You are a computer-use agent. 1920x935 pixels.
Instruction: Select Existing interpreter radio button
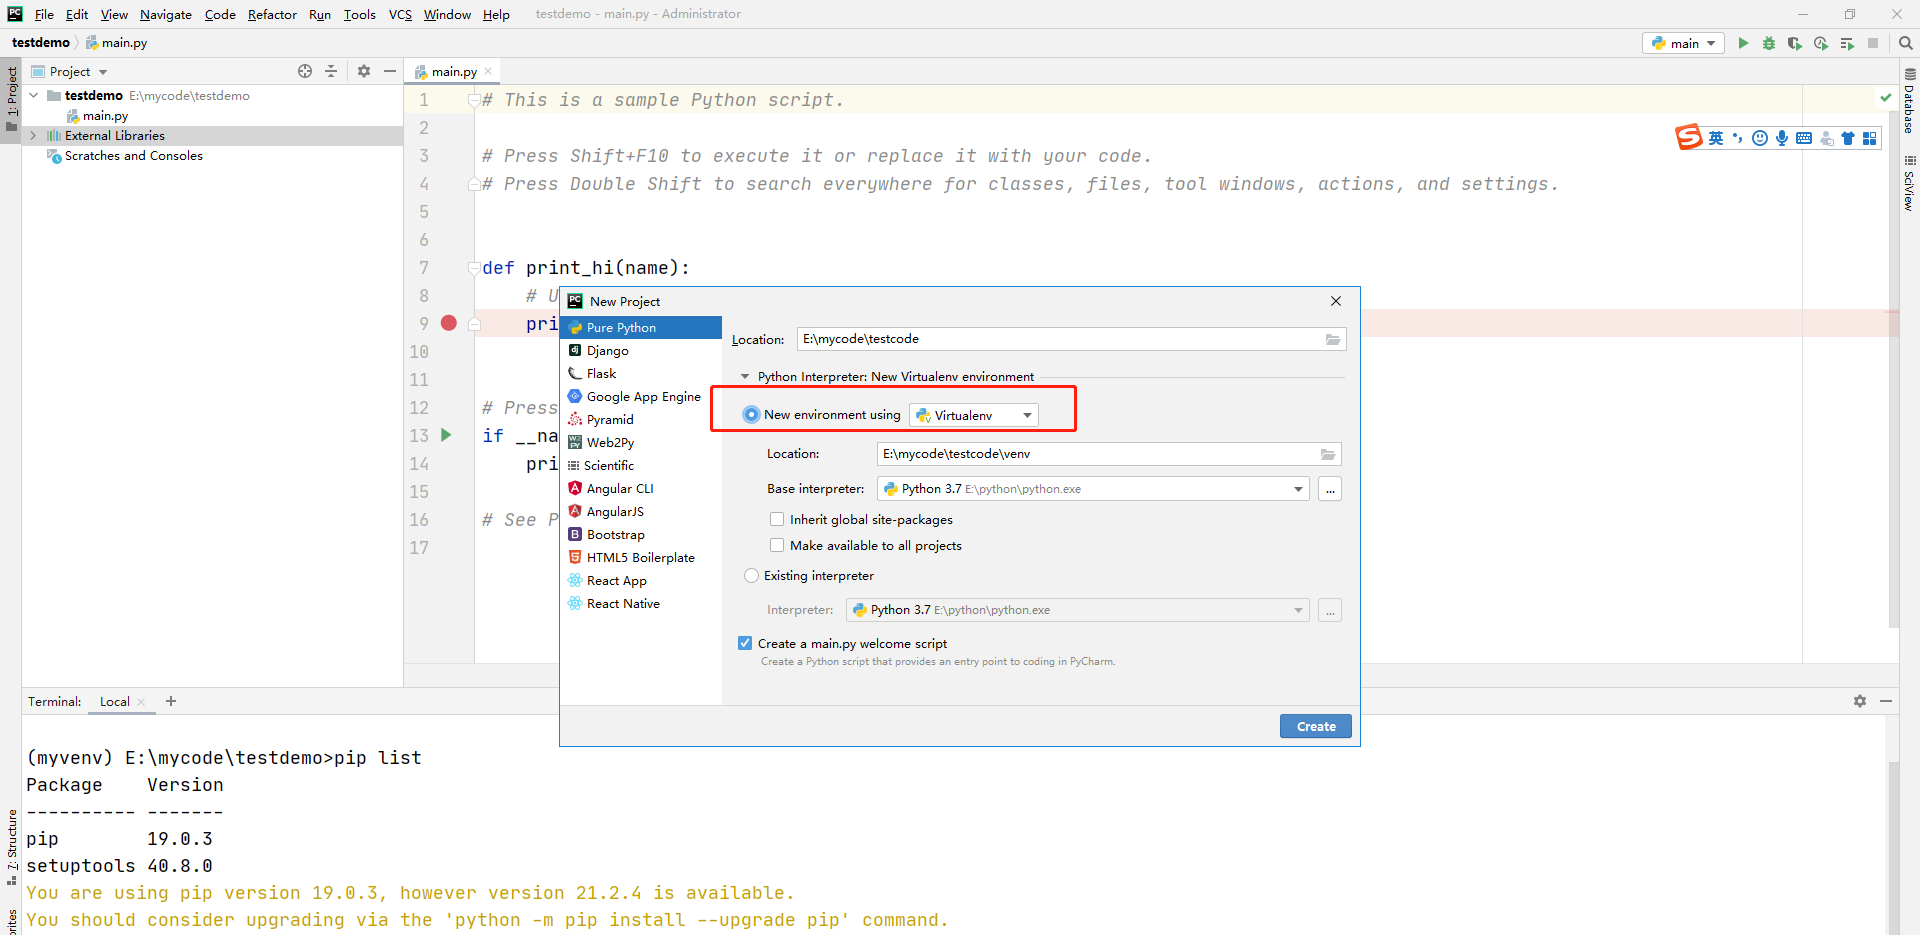click(x=751, y=576)
